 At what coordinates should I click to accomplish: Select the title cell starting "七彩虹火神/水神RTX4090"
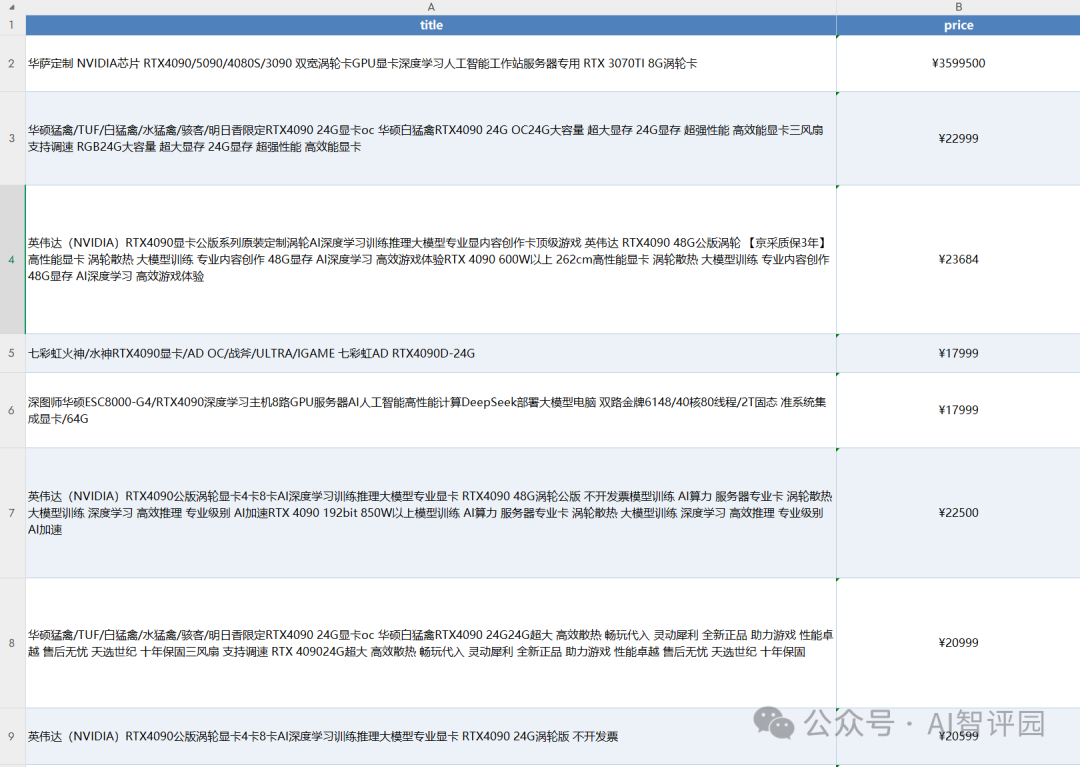(431, 353)
